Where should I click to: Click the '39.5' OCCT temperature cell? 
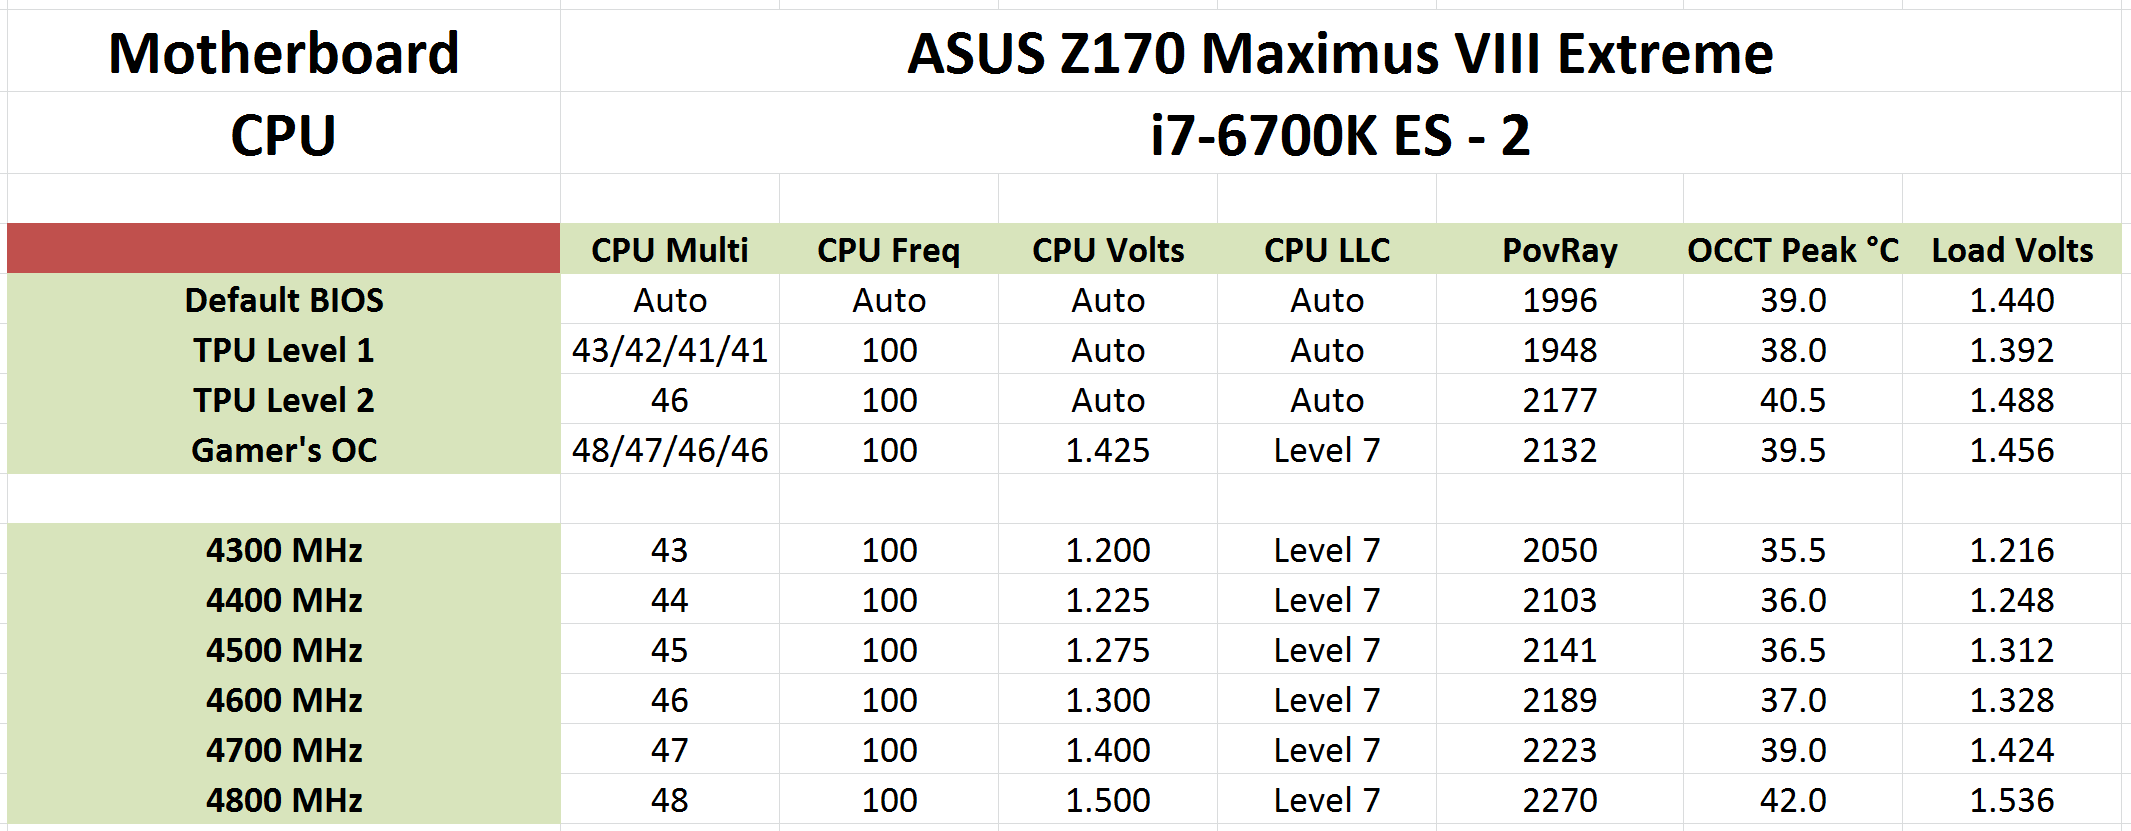(x=1793, y=449)
